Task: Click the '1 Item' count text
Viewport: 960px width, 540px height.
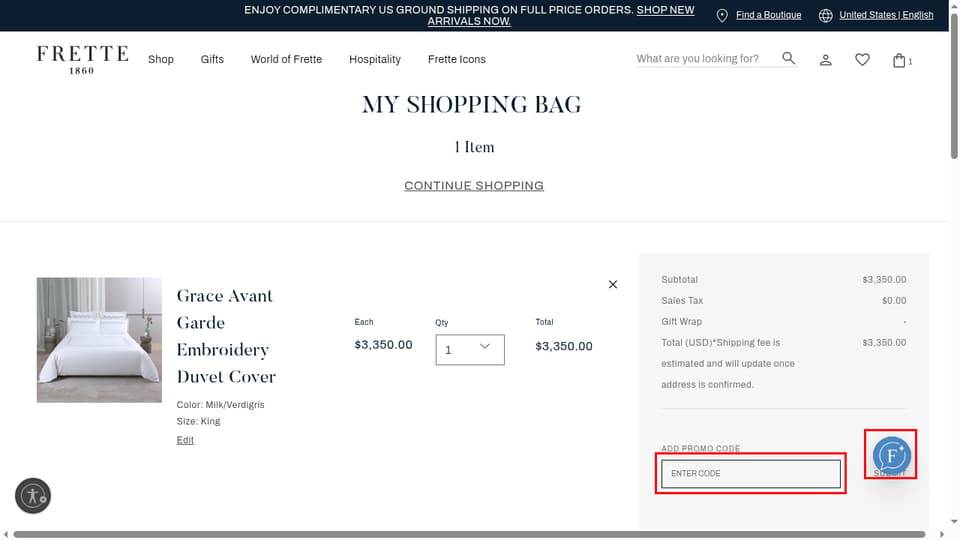Action: pos(474,147)
